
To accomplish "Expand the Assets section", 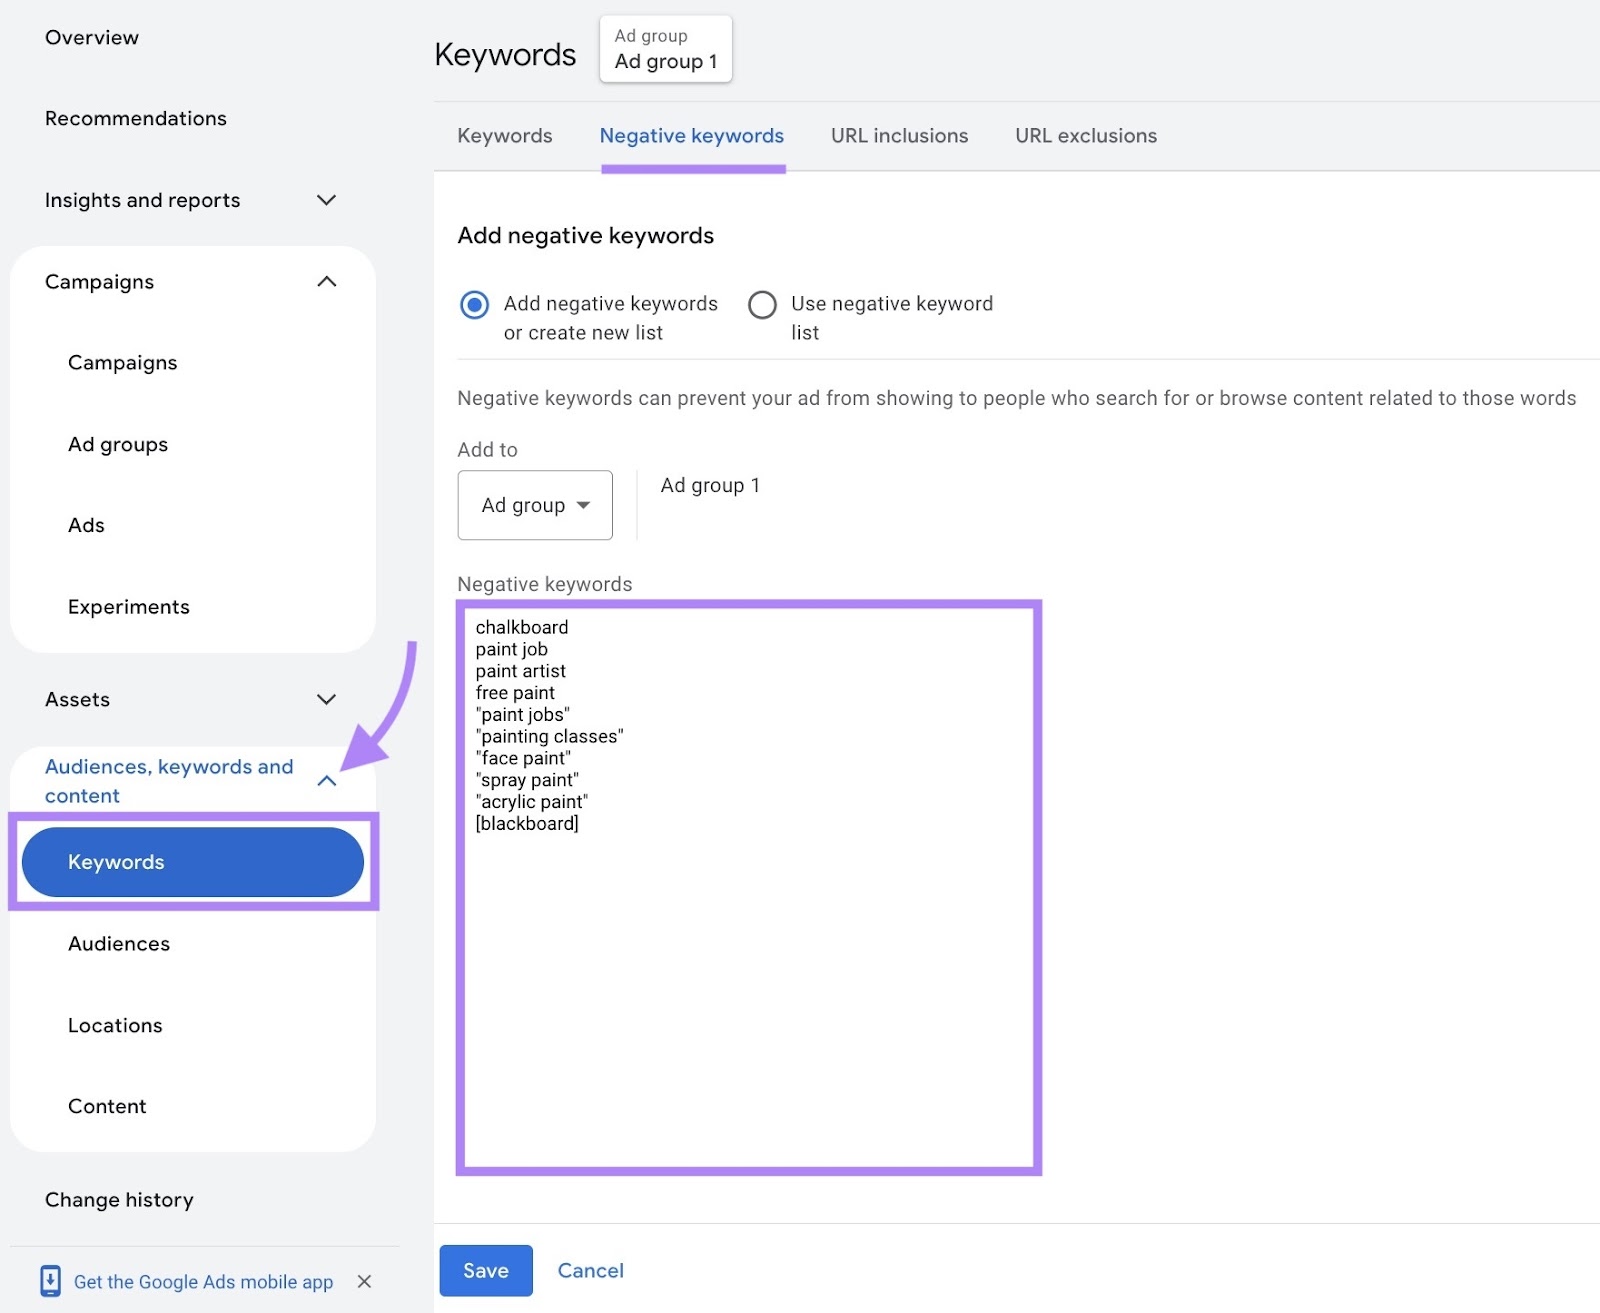I will coord(326,699).
